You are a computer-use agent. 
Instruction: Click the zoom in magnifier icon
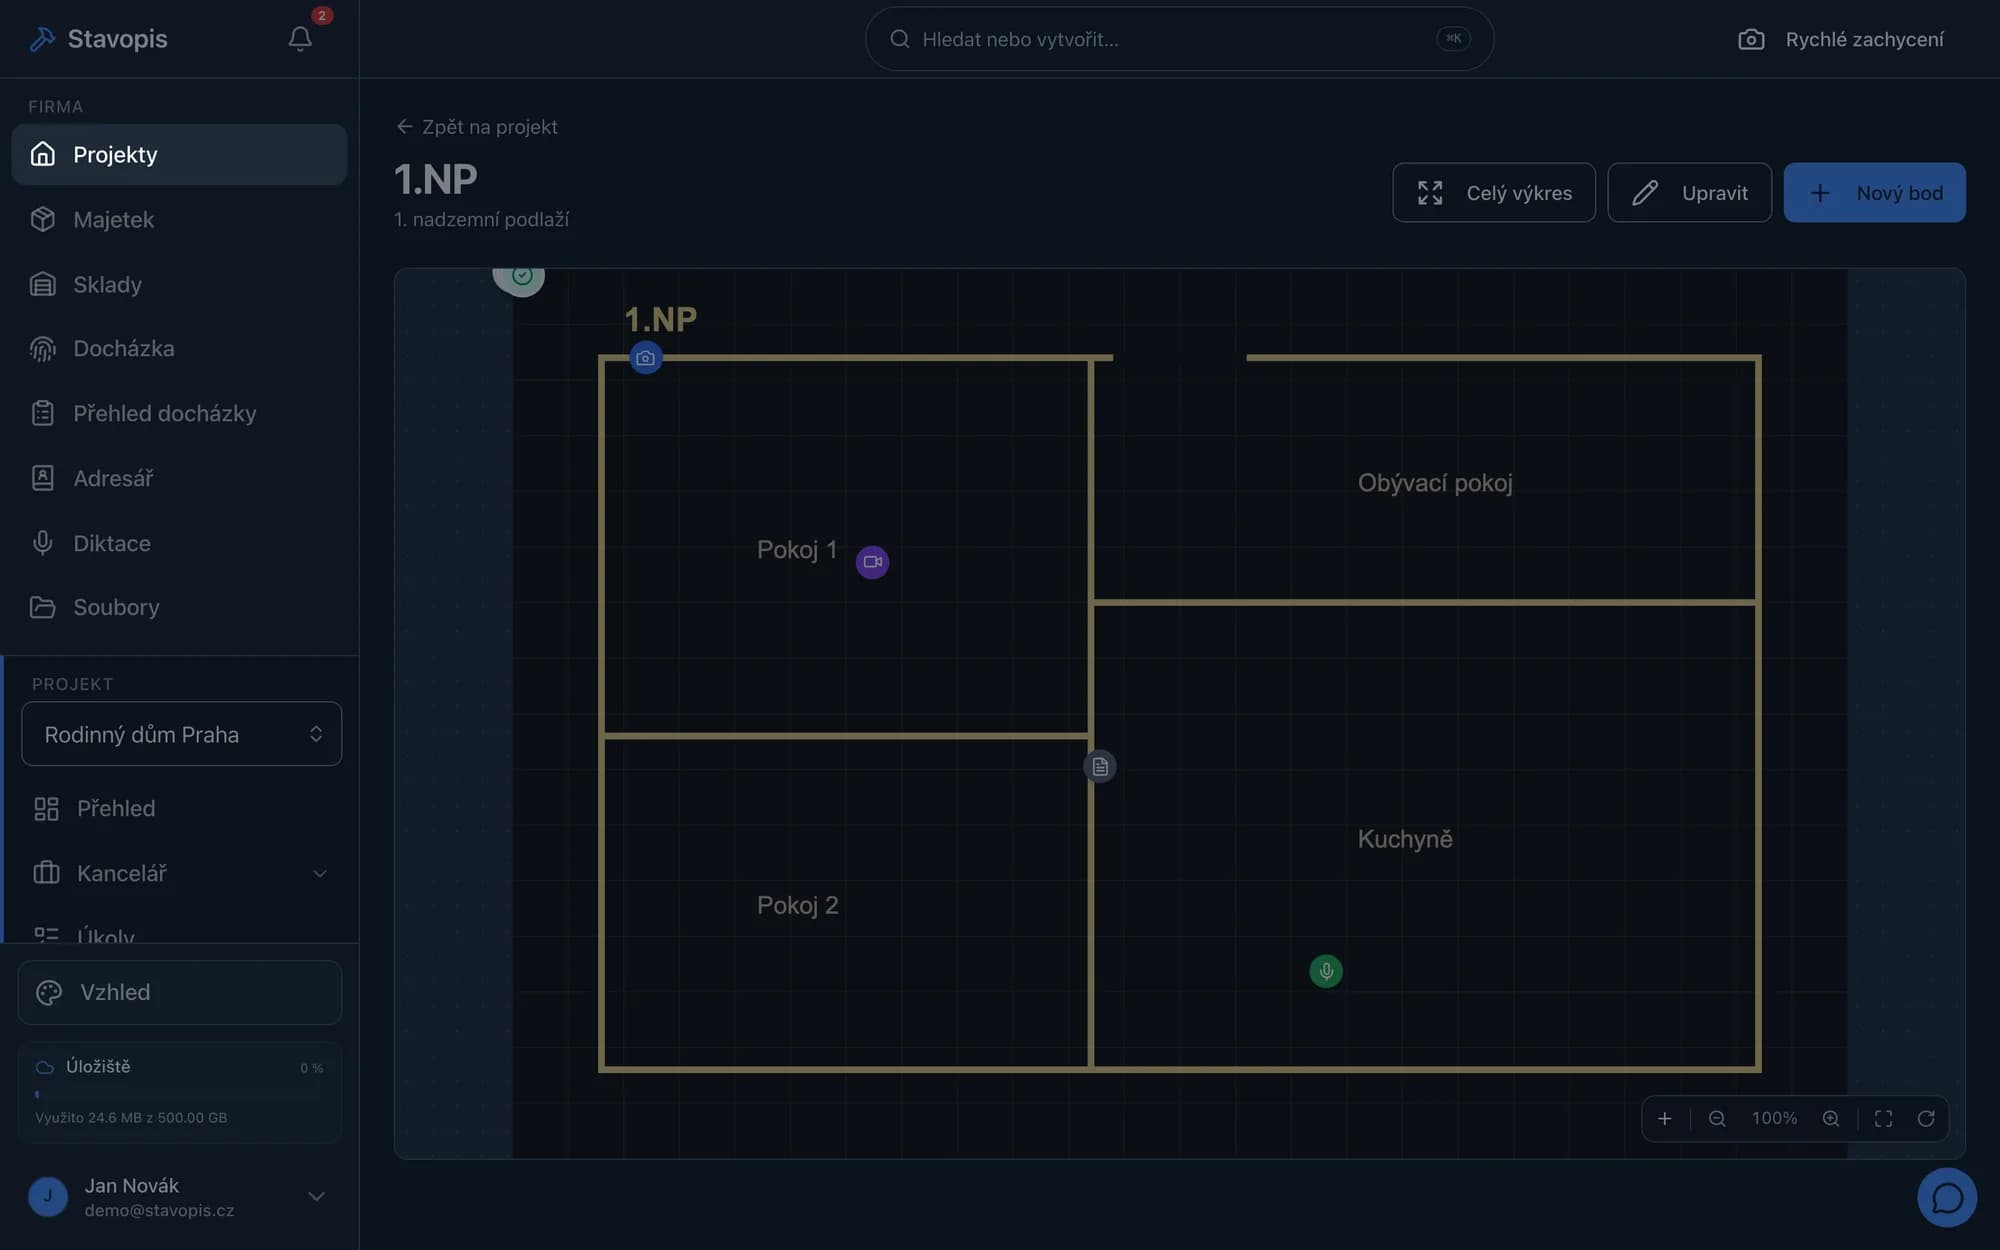pyautogui.click(x=1831, y=1118)
